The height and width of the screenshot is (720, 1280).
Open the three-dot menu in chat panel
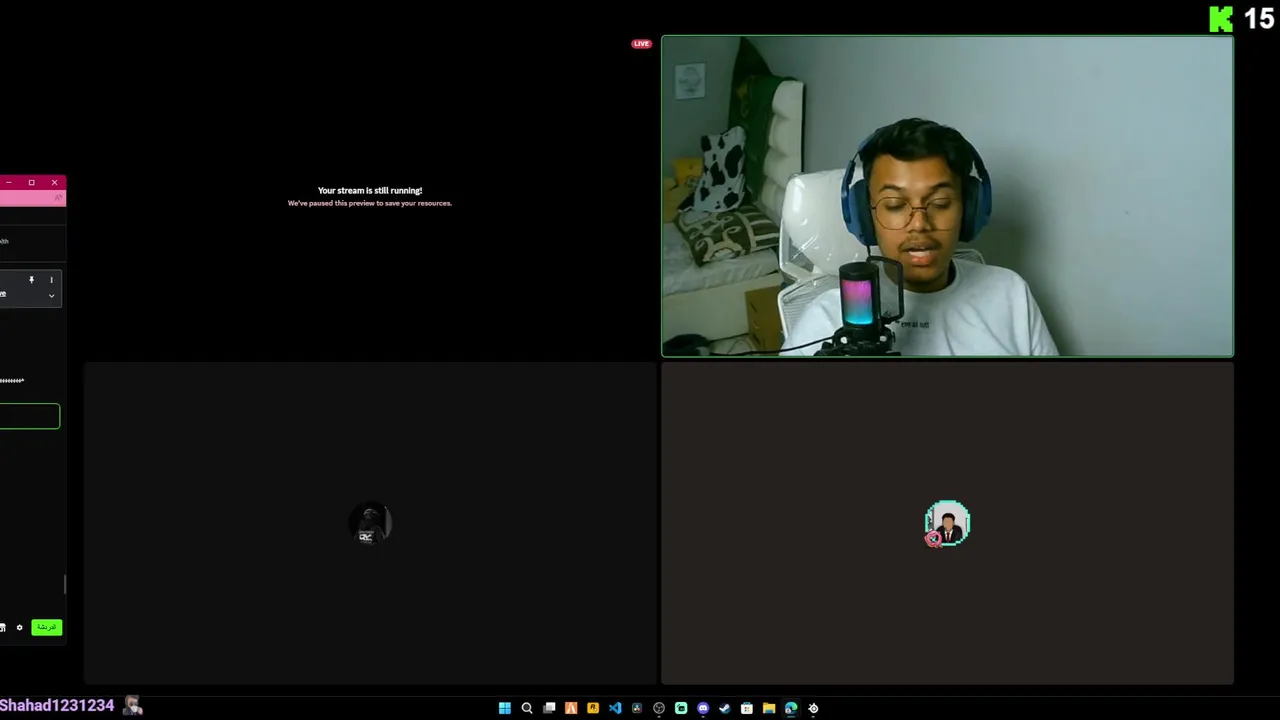[x=51, y=280]
